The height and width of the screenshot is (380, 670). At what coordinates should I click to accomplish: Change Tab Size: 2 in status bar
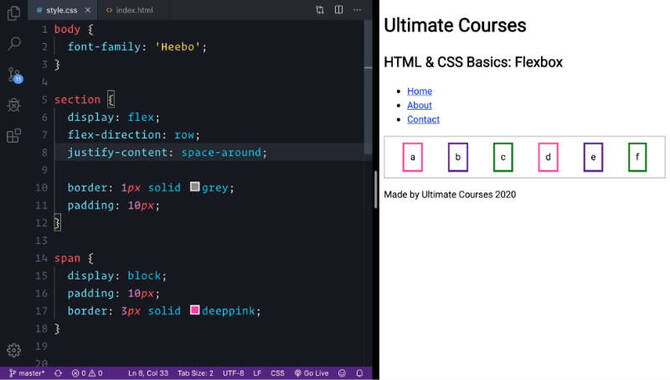click(195, 373)
